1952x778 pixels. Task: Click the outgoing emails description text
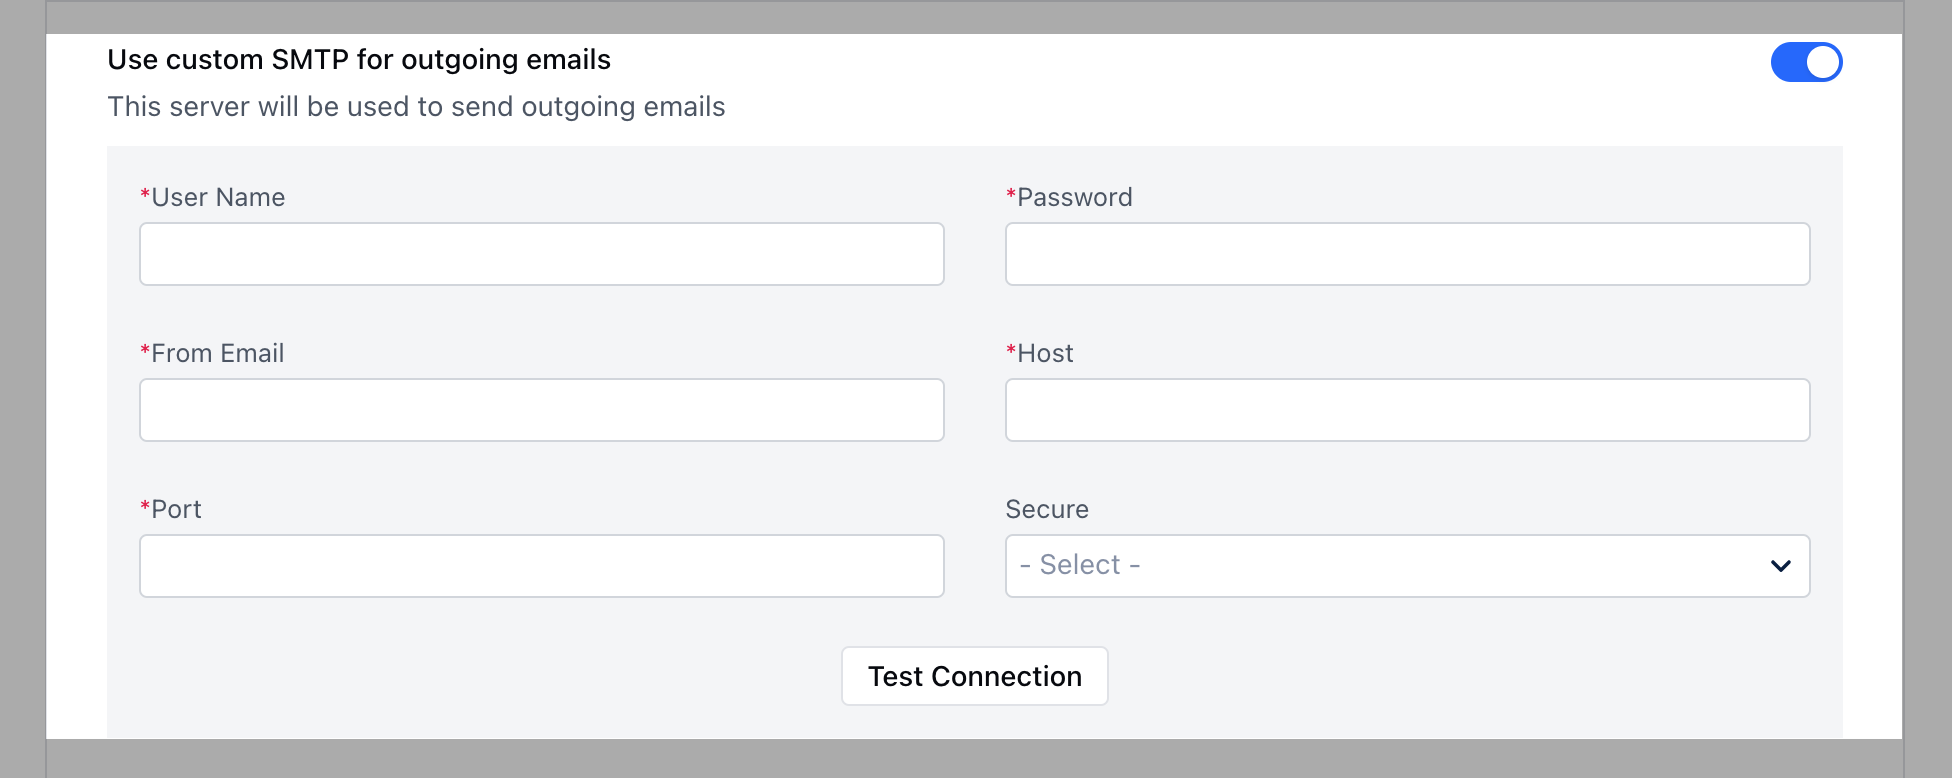click(417, 106)
